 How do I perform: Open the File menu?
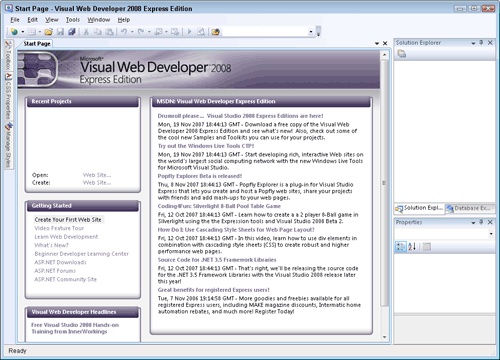(15, 20)
